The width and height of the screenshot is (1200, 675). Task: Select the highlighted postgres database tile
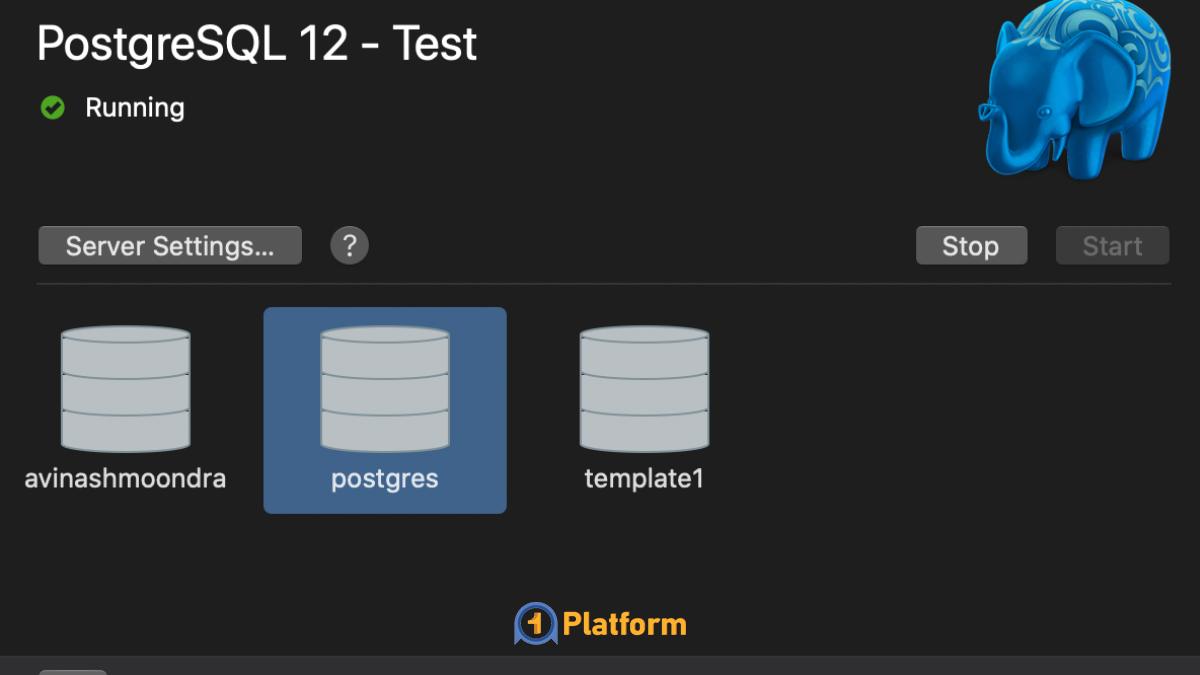384,410
